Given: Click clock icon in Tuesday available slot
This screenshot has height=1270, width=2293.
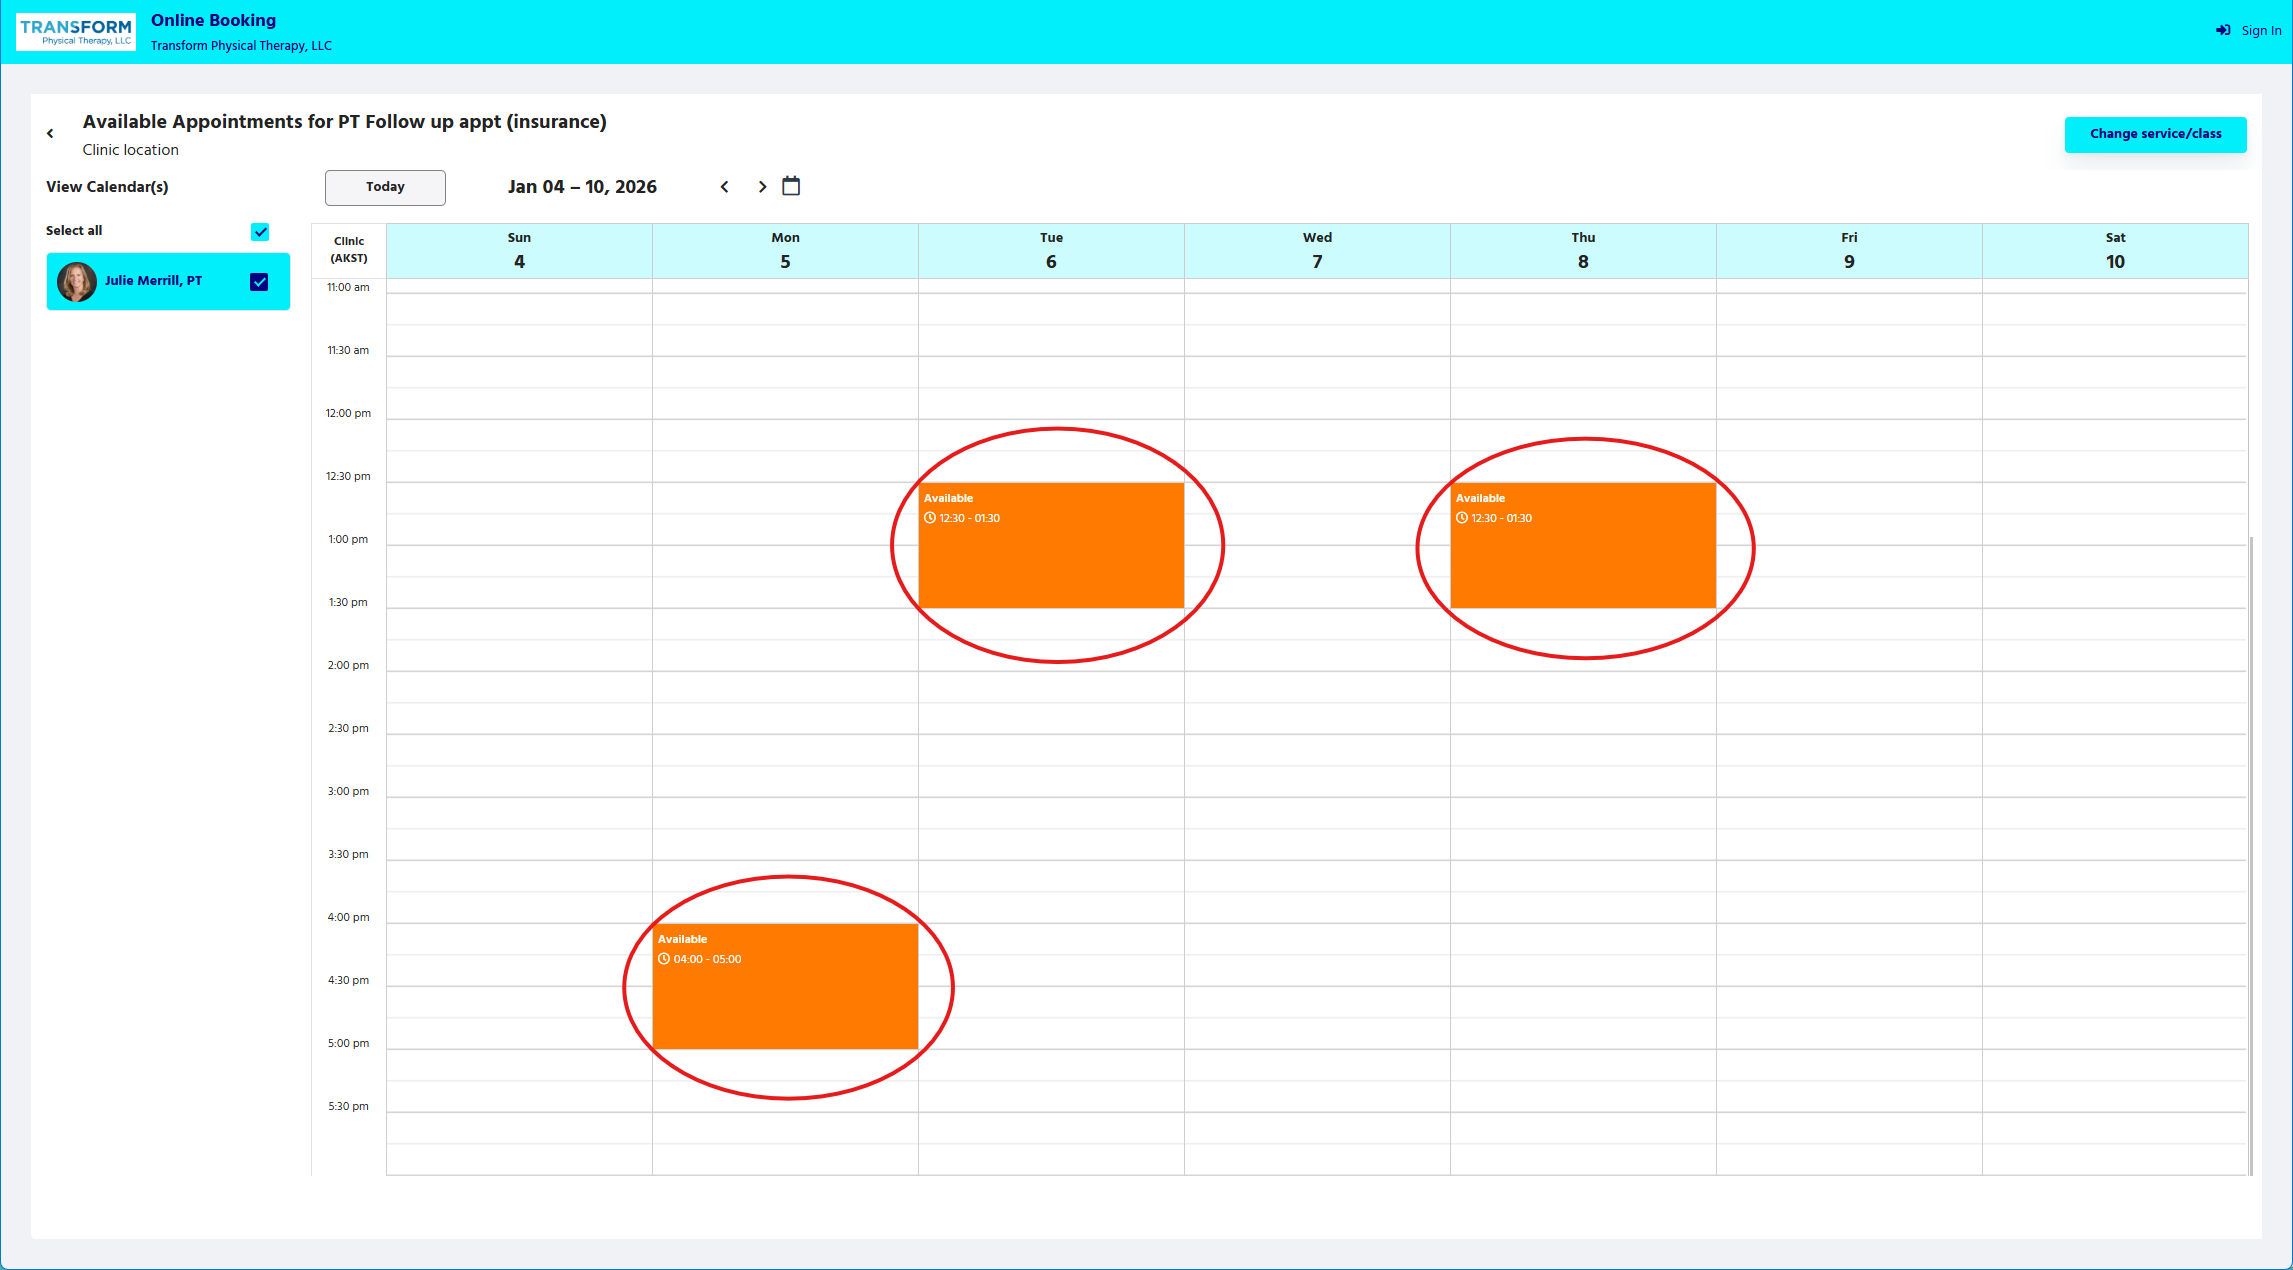Looking at the screenshot, I should coord(930,518).
